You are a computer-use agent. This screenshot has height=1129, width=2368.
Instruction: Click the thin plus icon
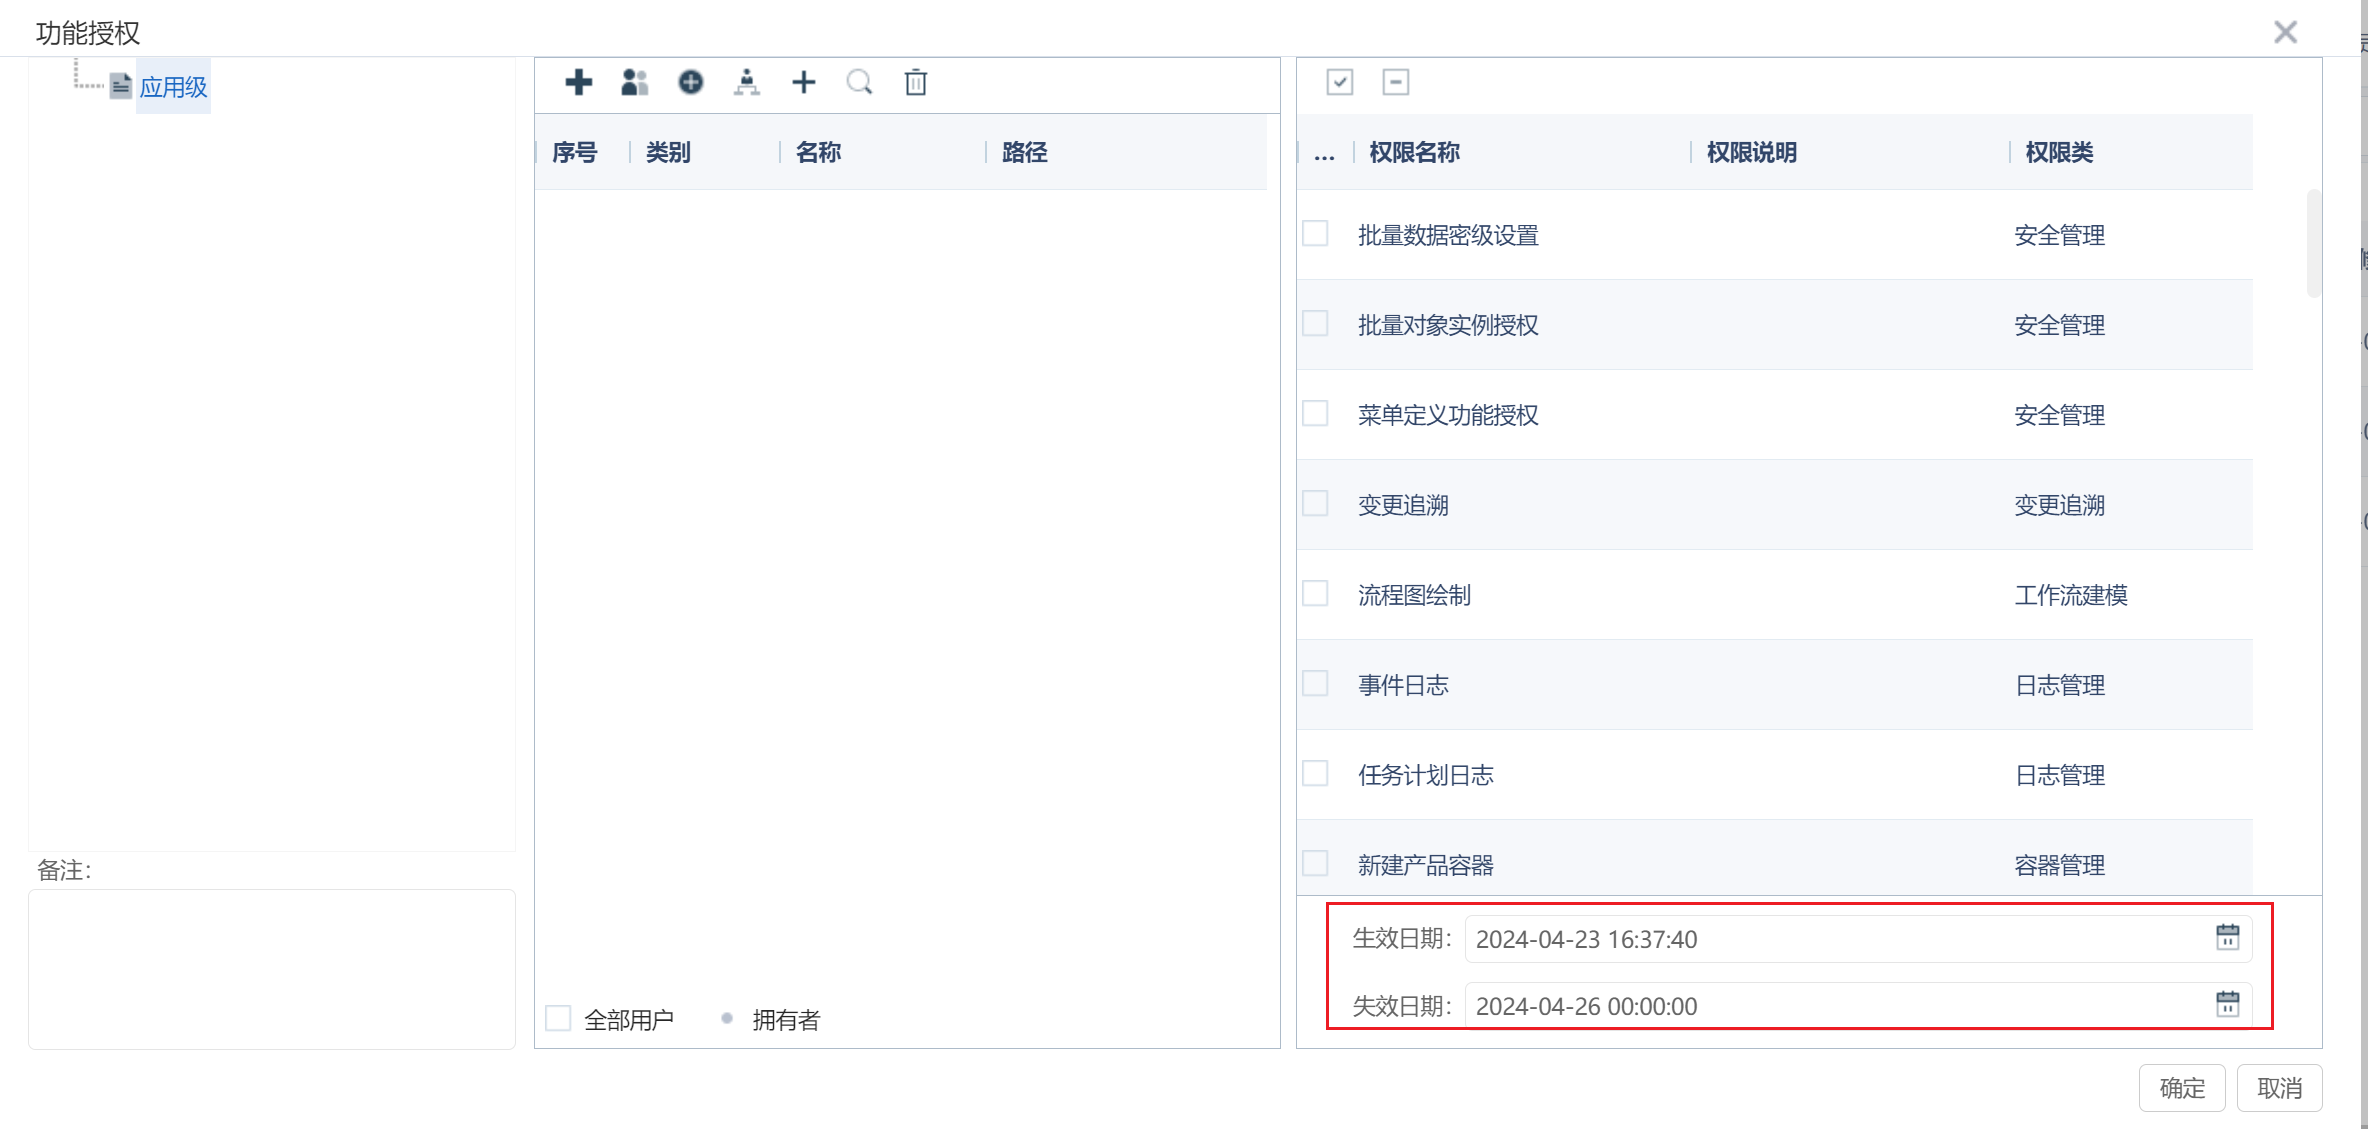[x=803, y=82]
